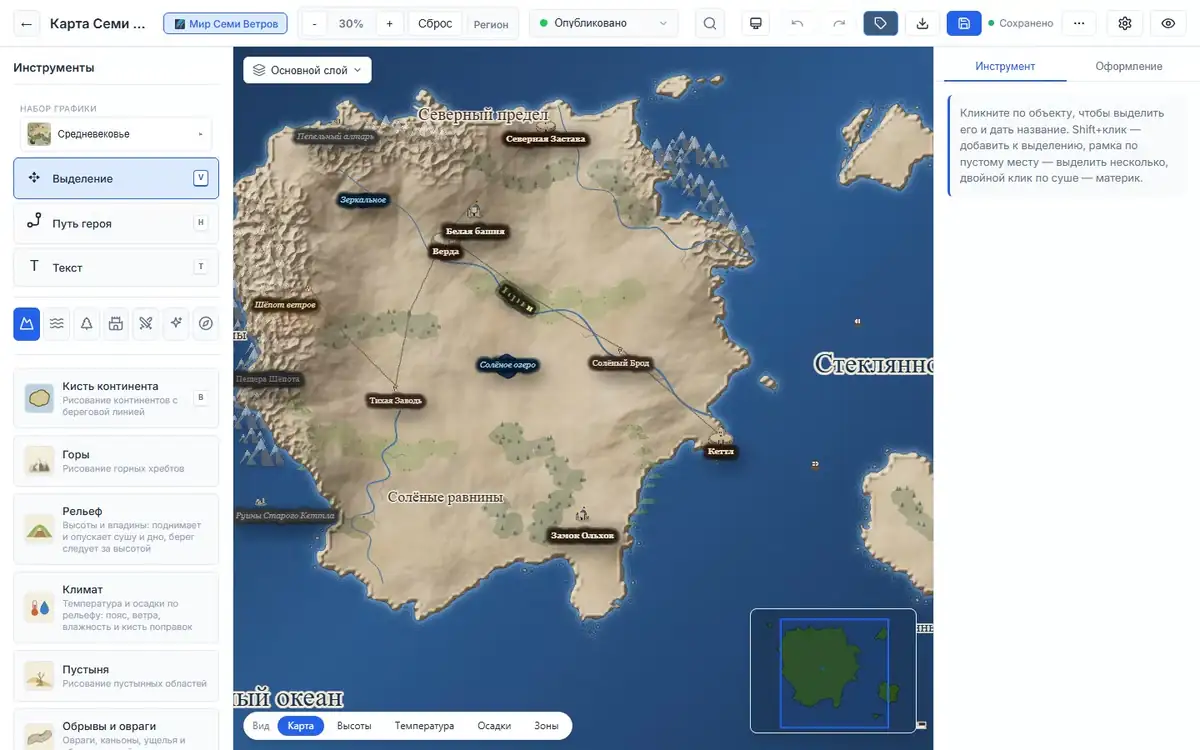Activate the Путь героя tool
Viewport: 1200px width, 750px height.
116,223
